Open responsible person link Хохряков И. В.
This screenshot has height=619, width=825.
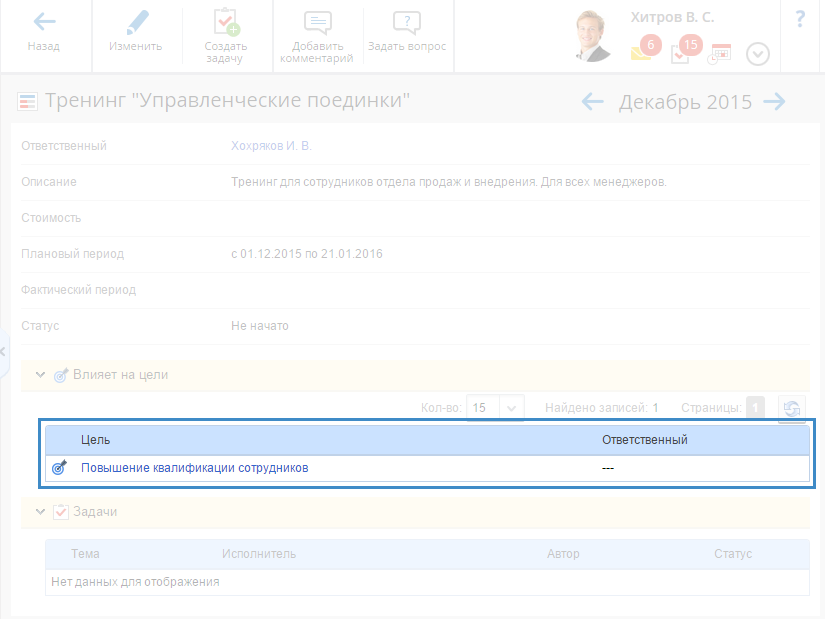[271, 146]
